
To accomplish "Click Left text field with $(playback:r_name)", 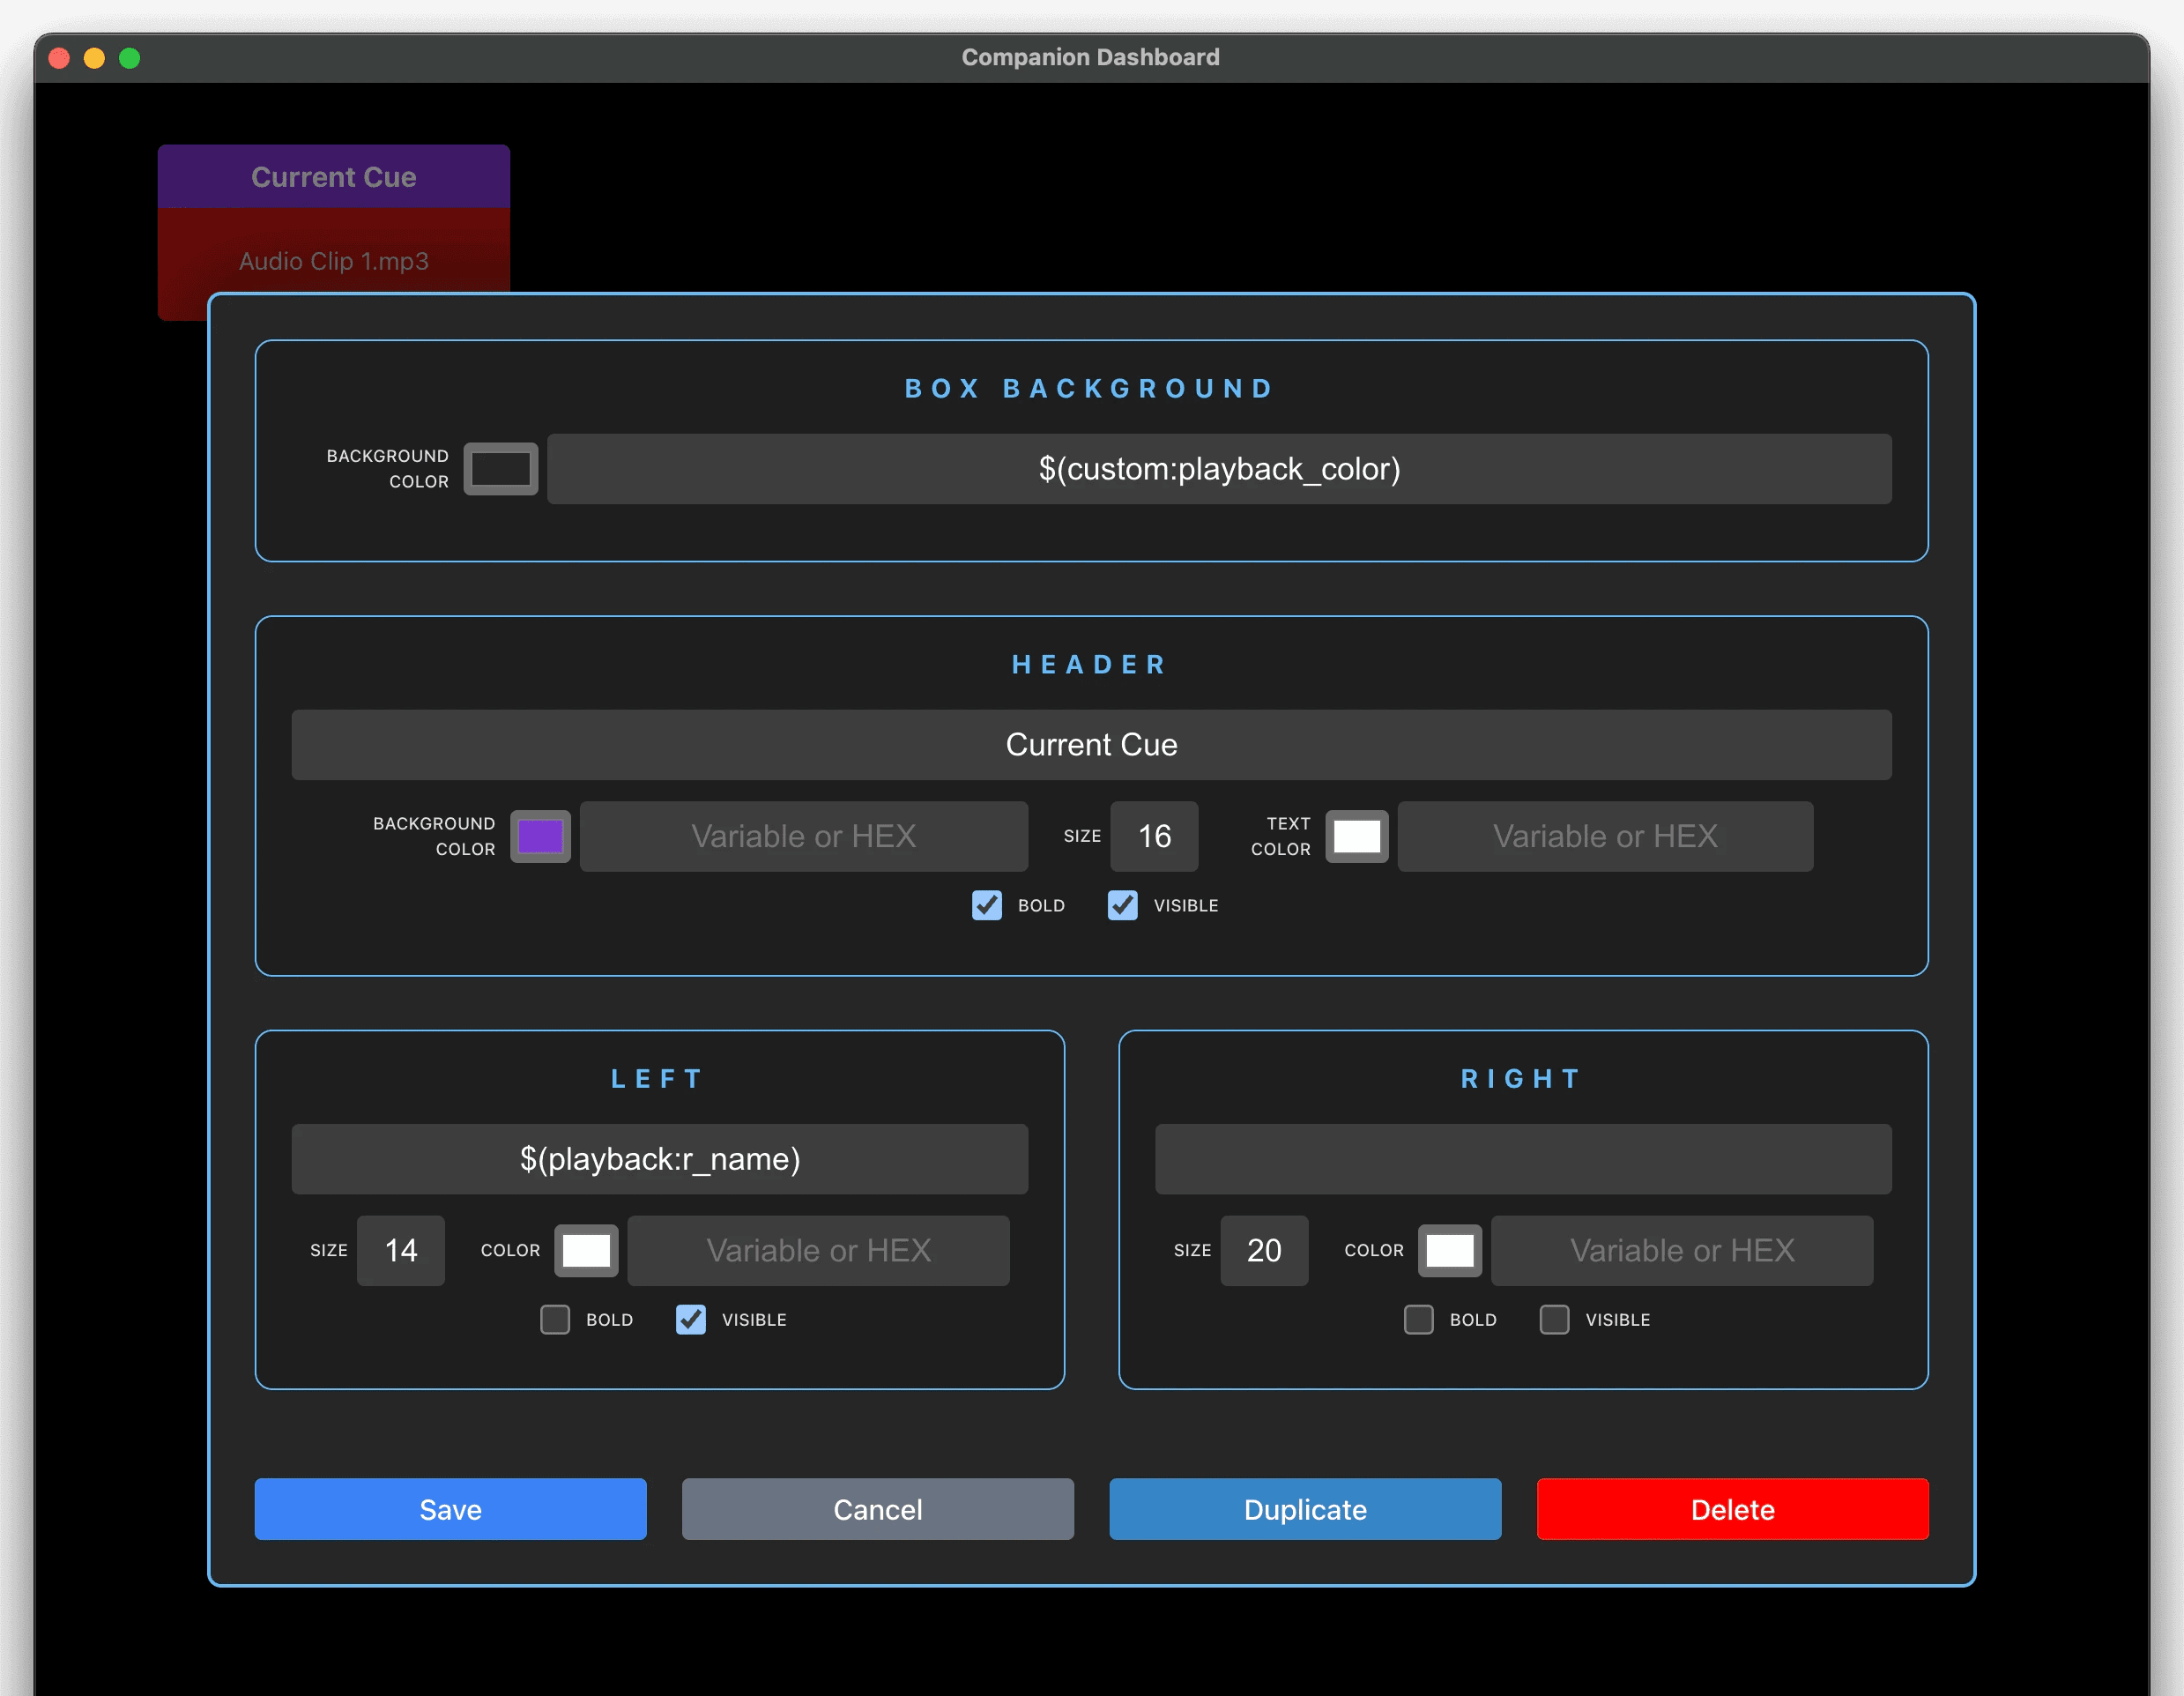I will (x=659, y=1159).
